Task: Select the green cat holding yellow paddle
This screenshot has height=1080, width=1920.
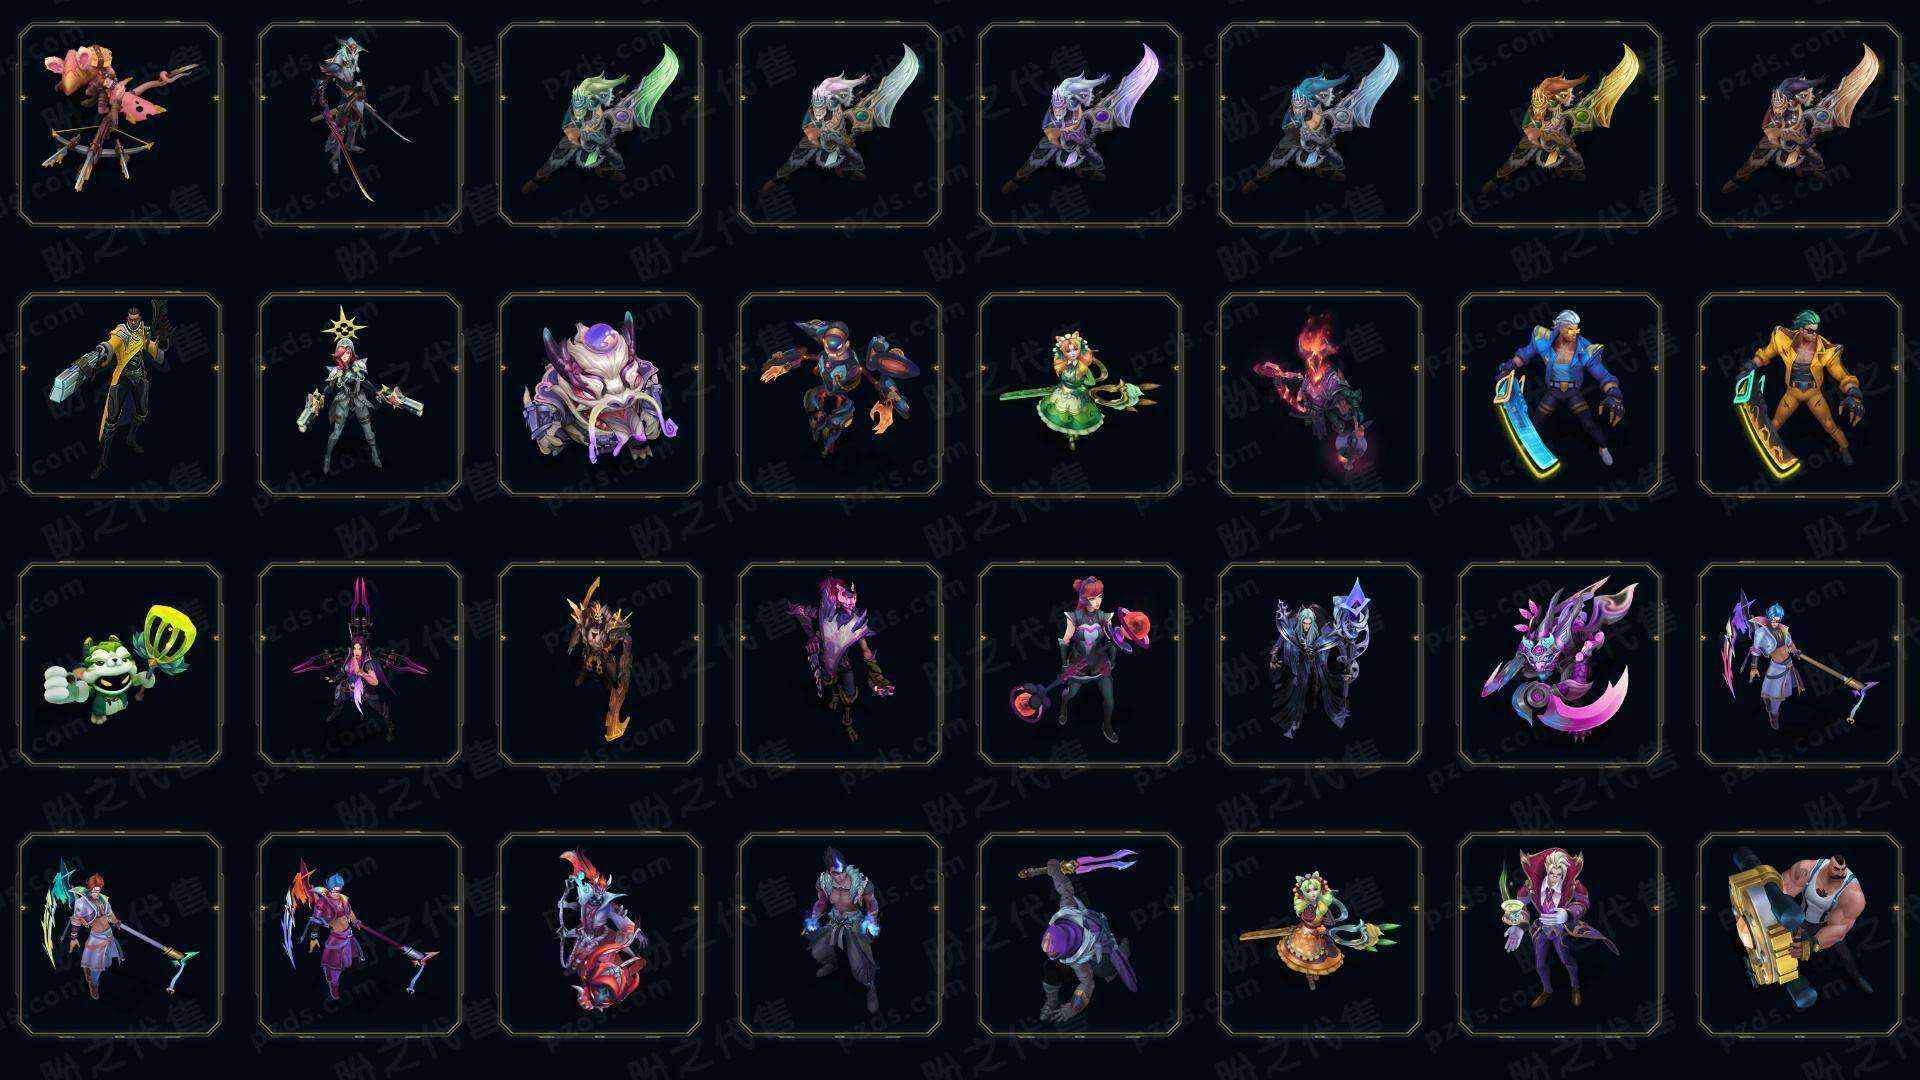Action: pos(120,664)
